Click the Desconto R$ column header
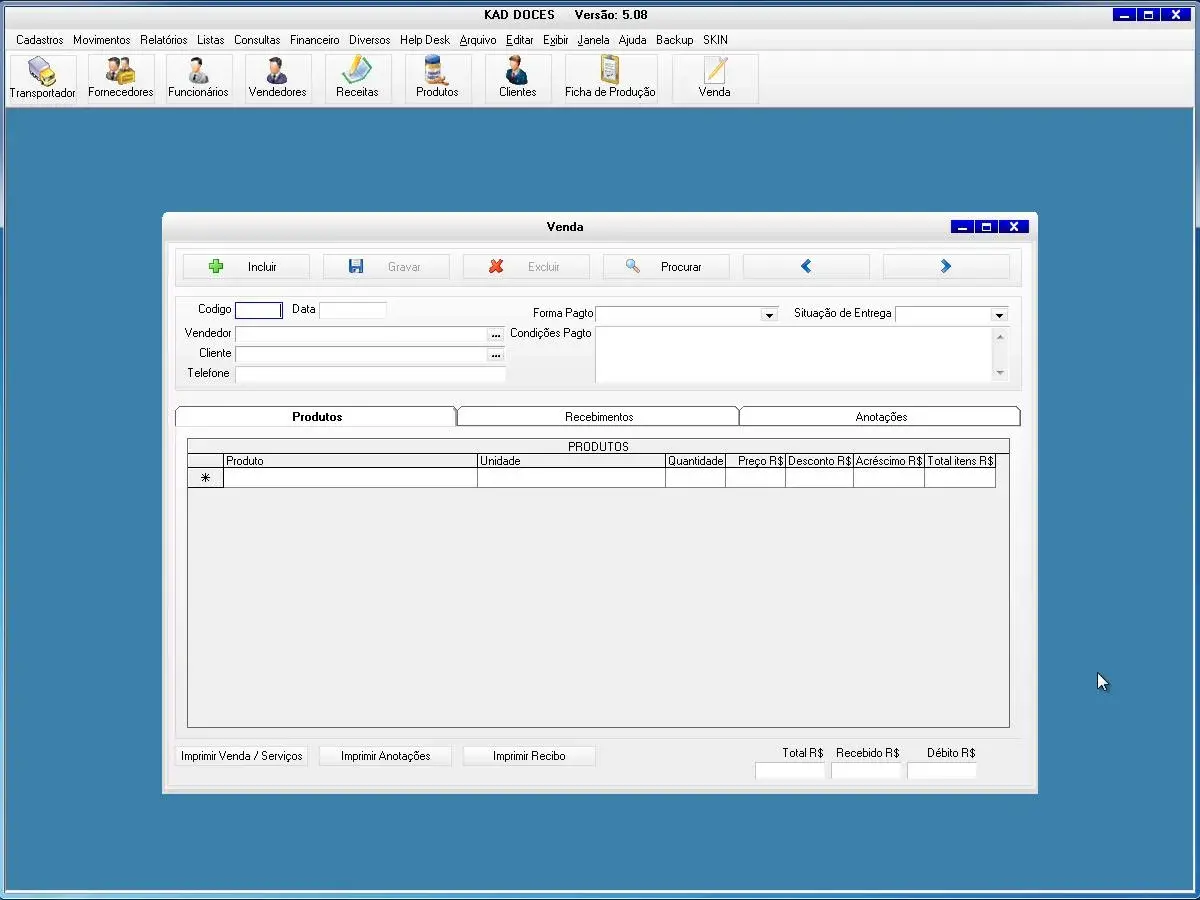The width and height of the screenshot is (1200, 900). [x=819, y=461]
